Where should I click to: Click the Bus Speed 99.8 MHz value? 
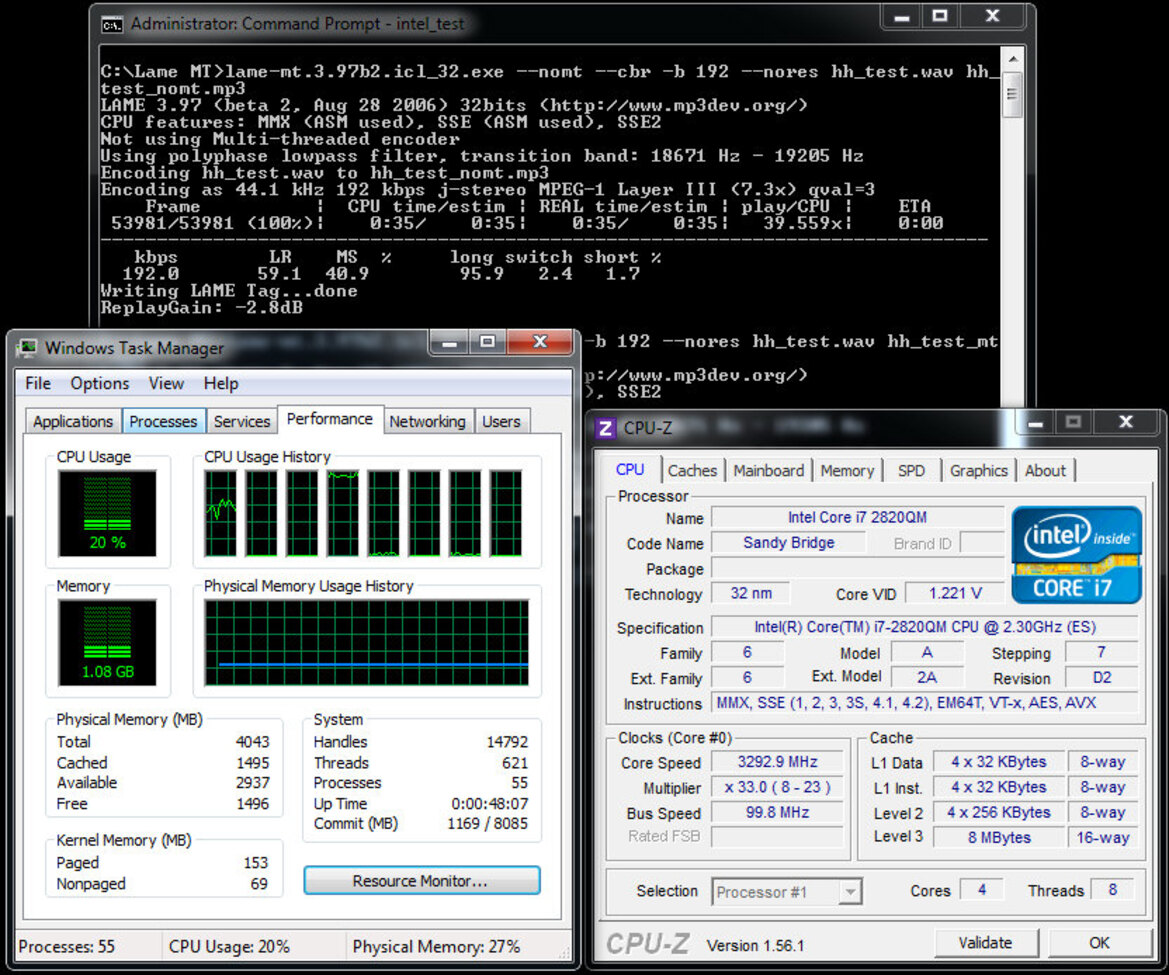point(778,812)
